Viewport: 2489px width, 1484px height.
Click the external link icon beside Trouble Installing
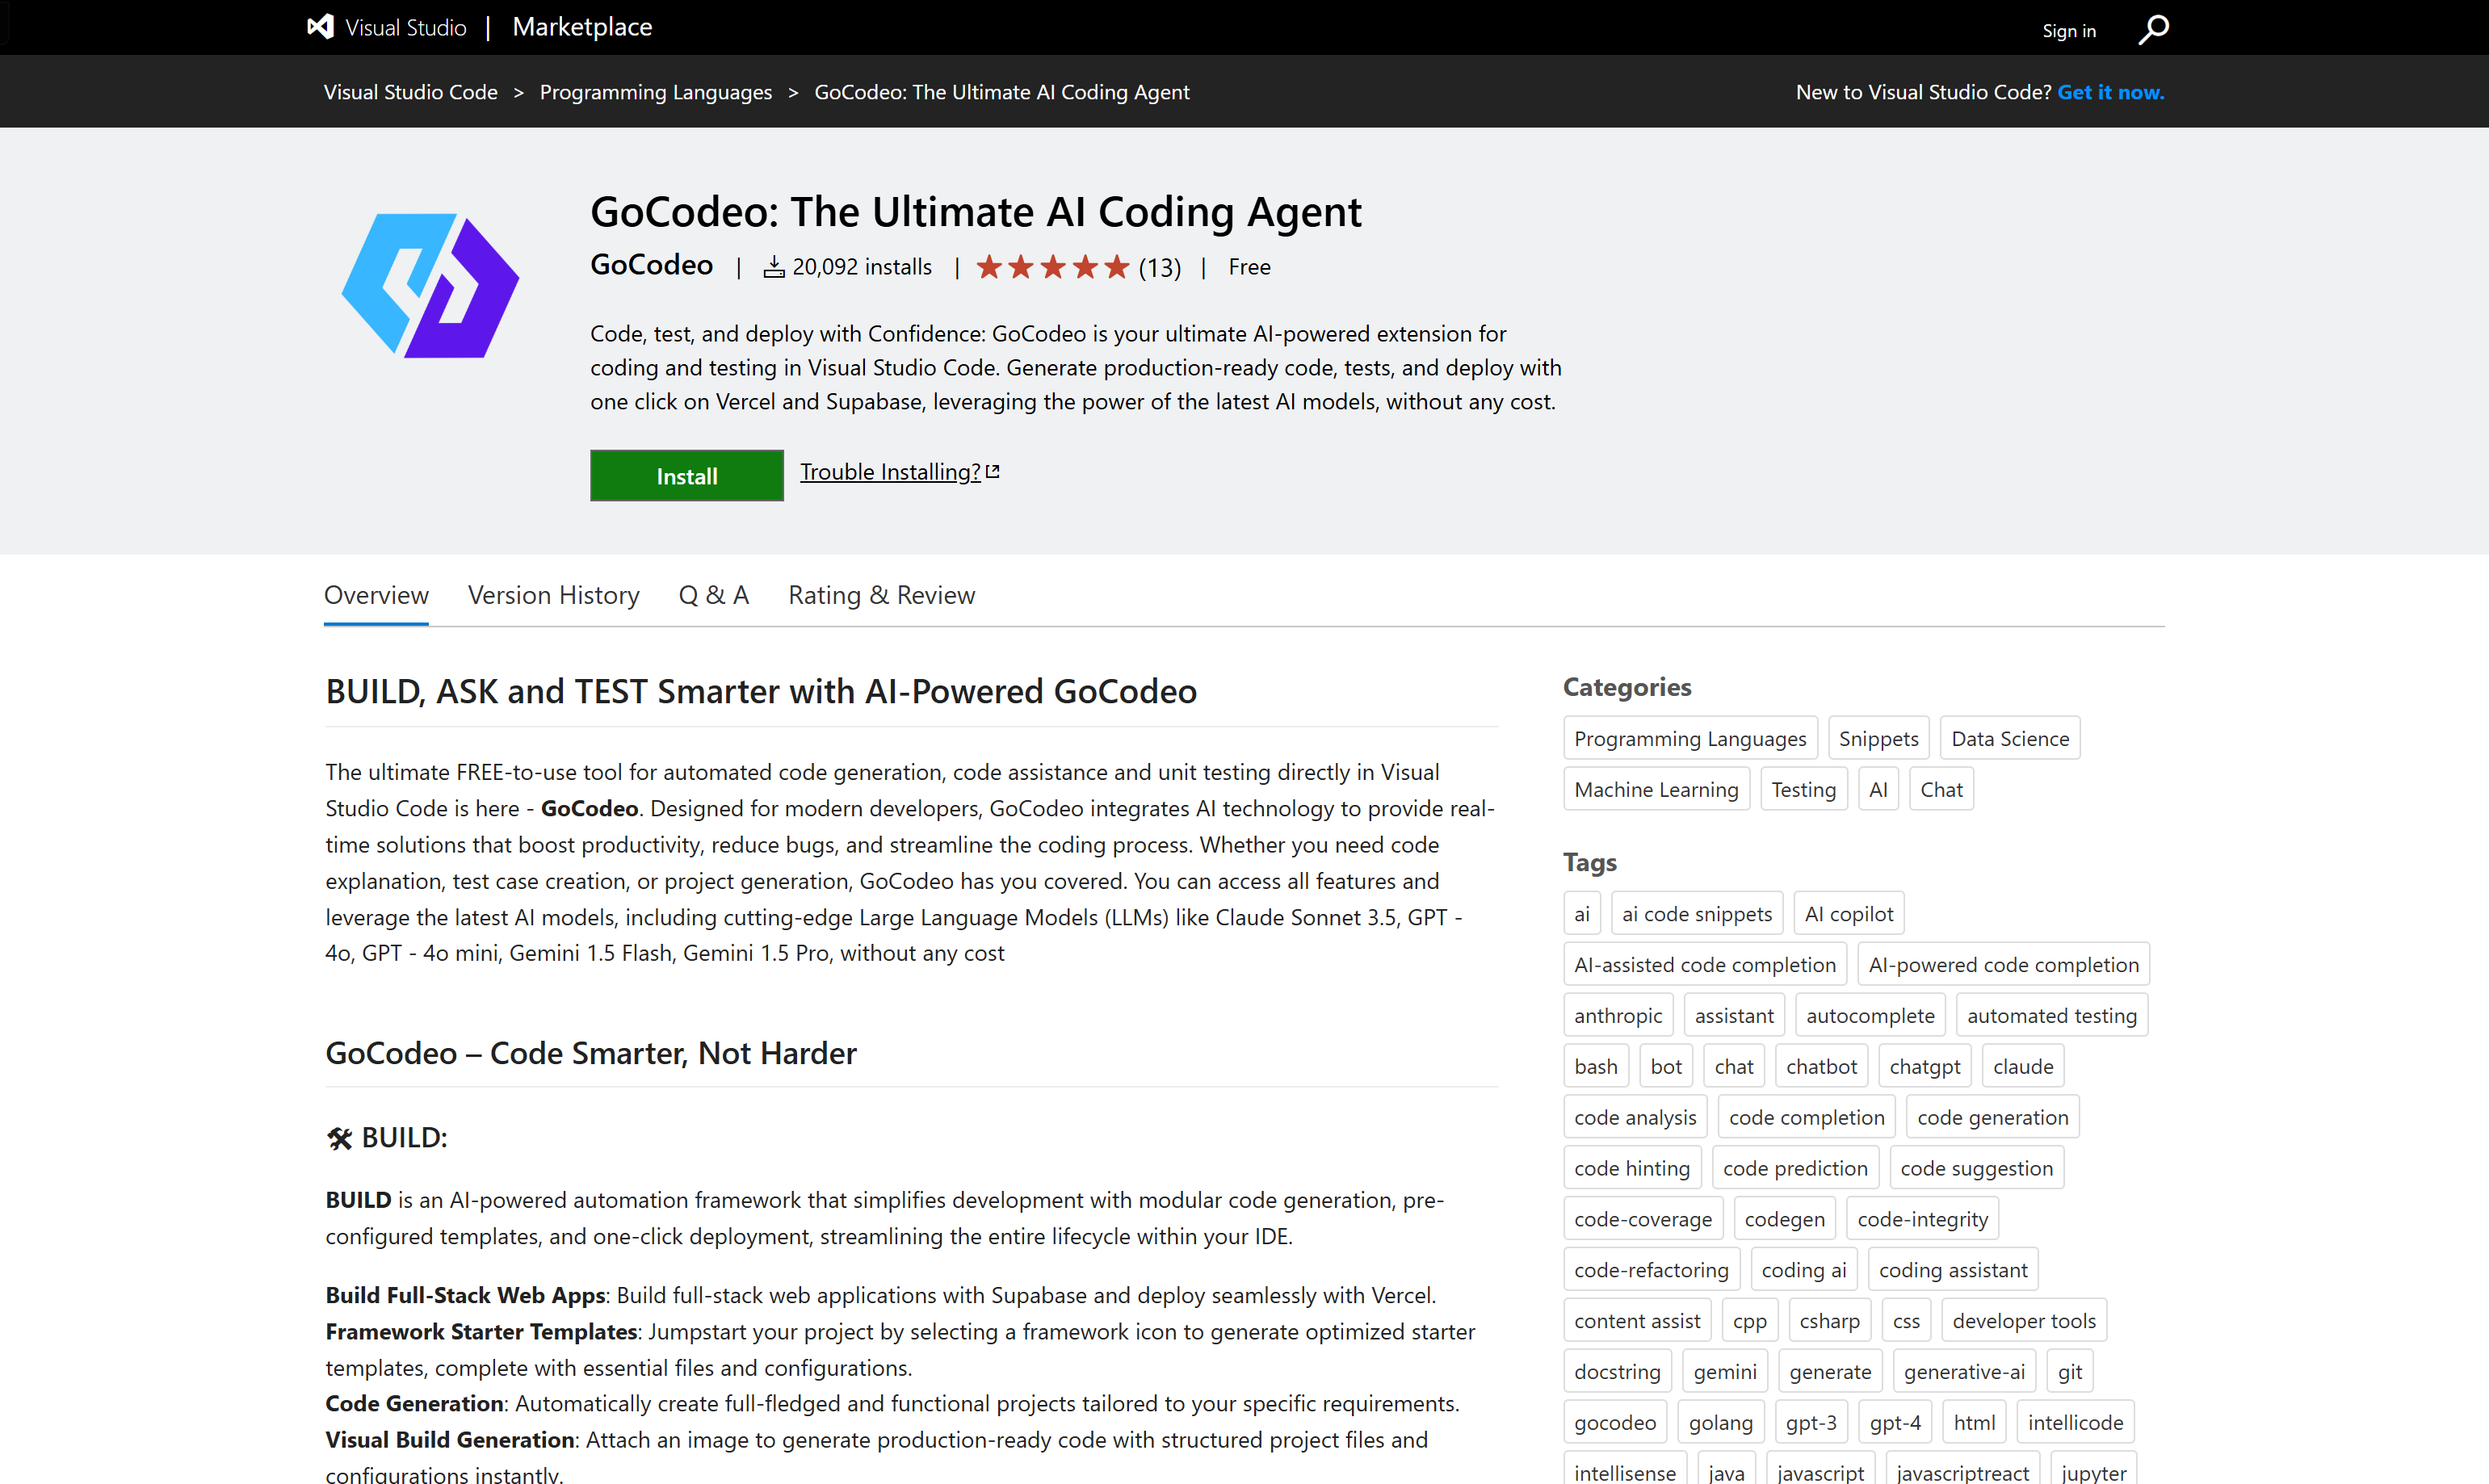993,471
